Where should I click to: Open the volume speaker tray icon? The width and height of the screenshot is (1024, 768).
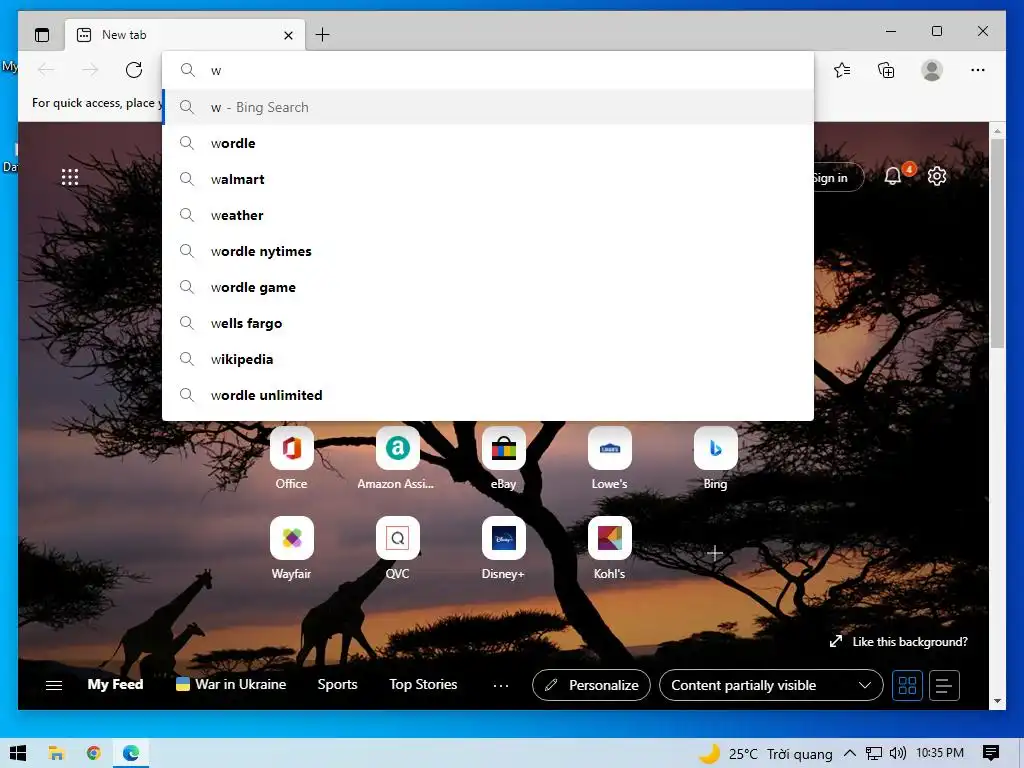(898, 753)
